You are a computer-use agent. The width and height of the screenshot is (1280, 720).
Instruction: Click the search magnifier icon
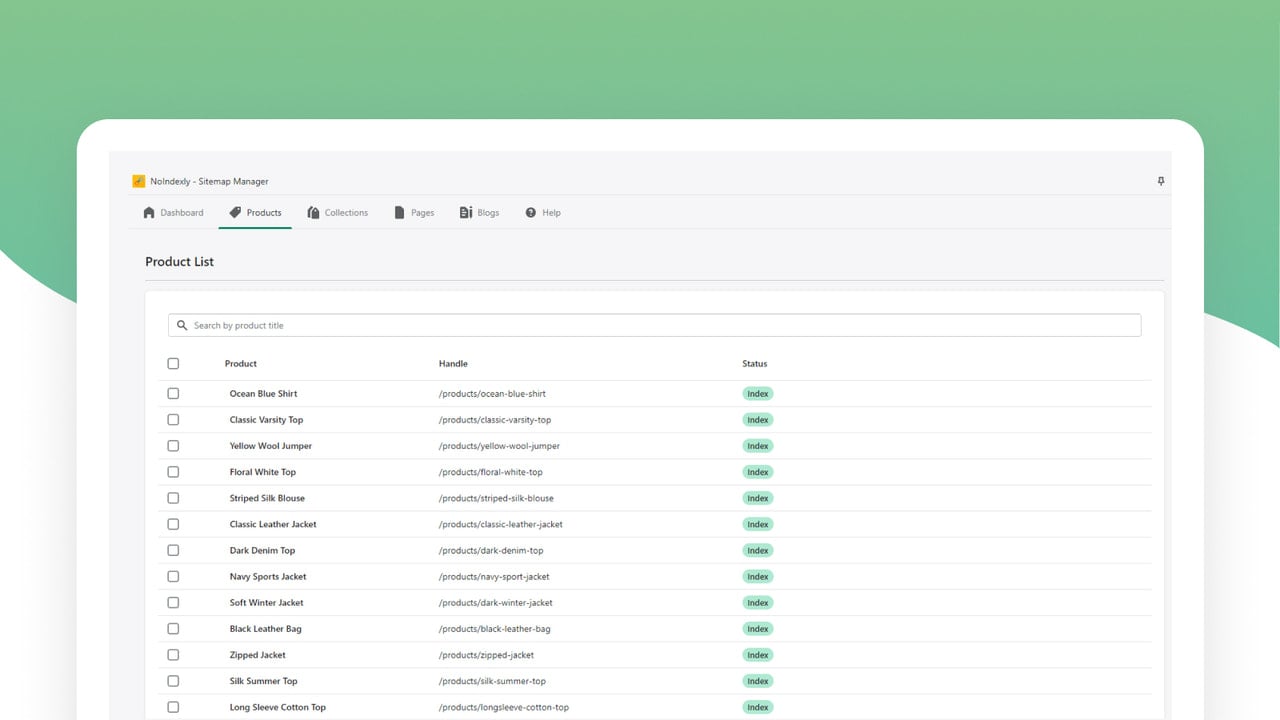182,325
